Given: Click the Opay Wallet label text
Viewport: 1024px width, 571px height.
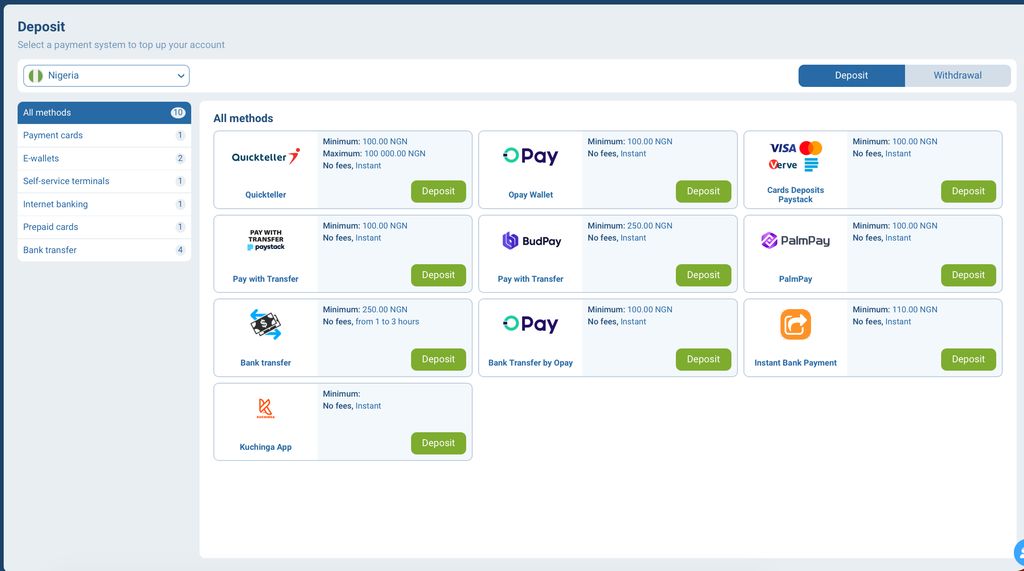Looking at the screenshot, I should coord(530,195).
